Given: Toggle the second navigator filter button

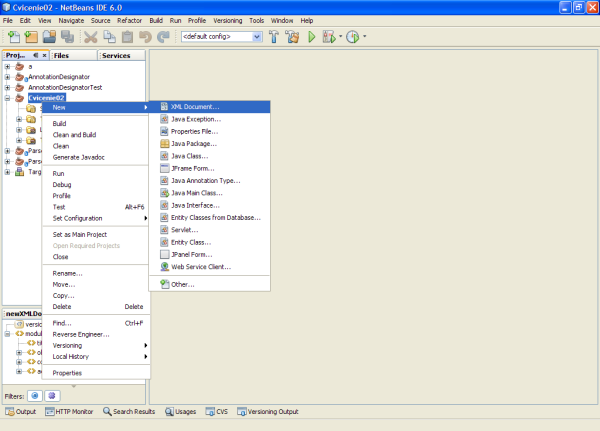Looking at the screenshot, I should coord(52,396).
